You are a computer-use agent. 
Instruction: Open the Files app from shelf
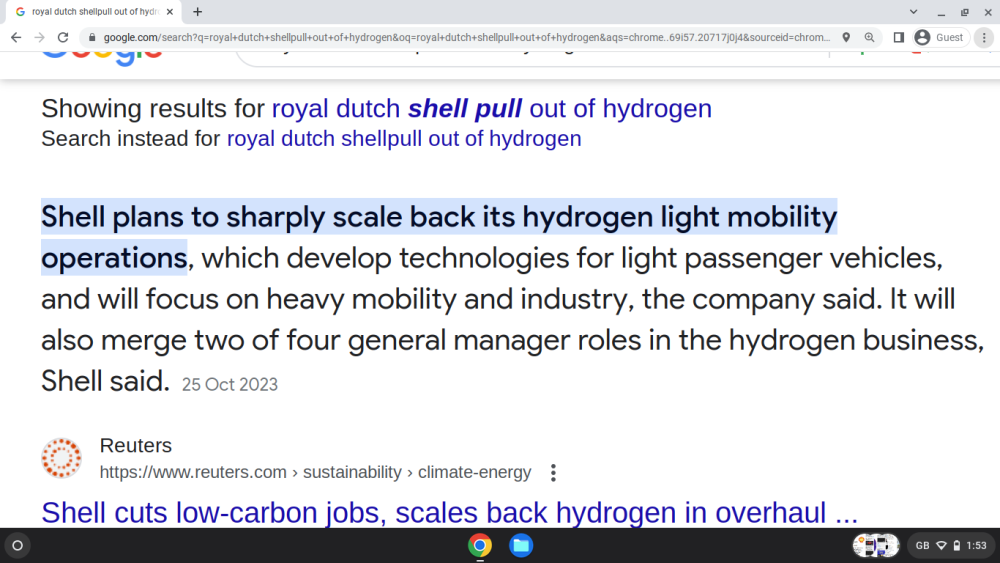tap(521, 545)
